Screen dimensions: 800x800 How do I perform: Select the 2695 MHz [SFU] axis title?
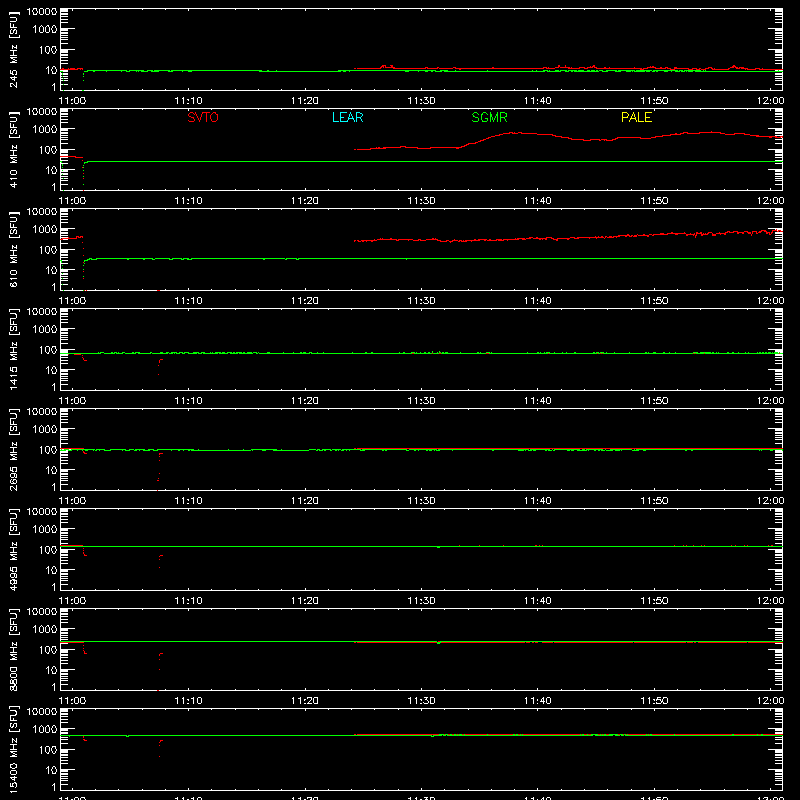[x=14, y=449]
